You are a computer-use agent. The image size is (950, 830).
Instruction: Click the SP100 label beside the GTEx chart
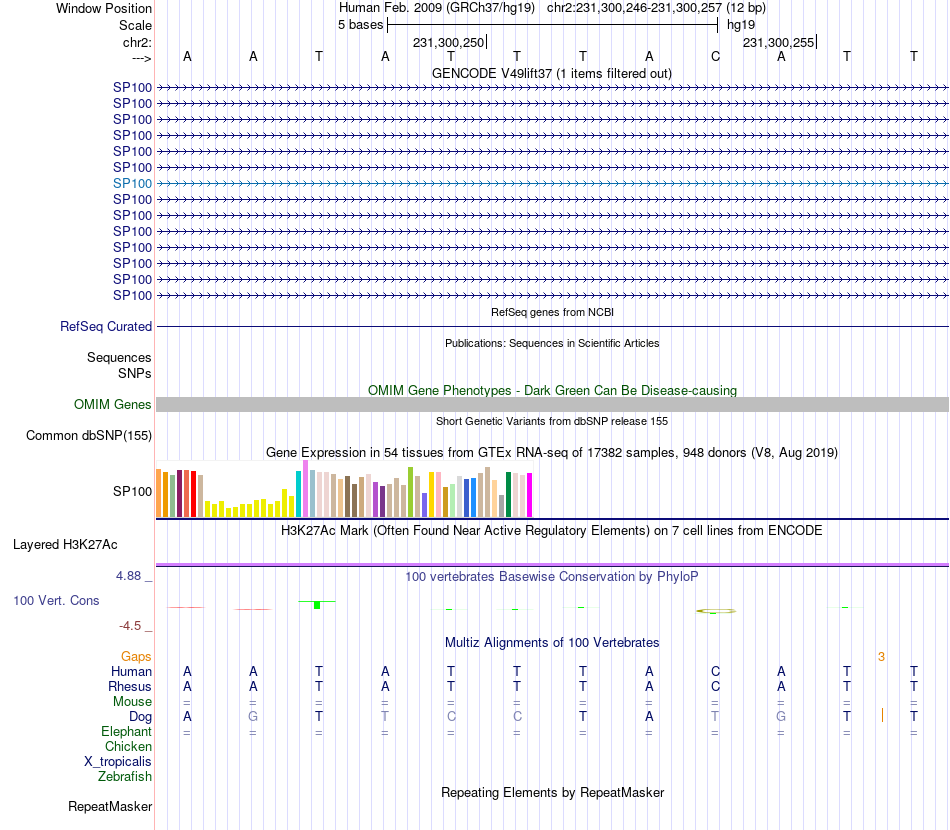(133, 491)
